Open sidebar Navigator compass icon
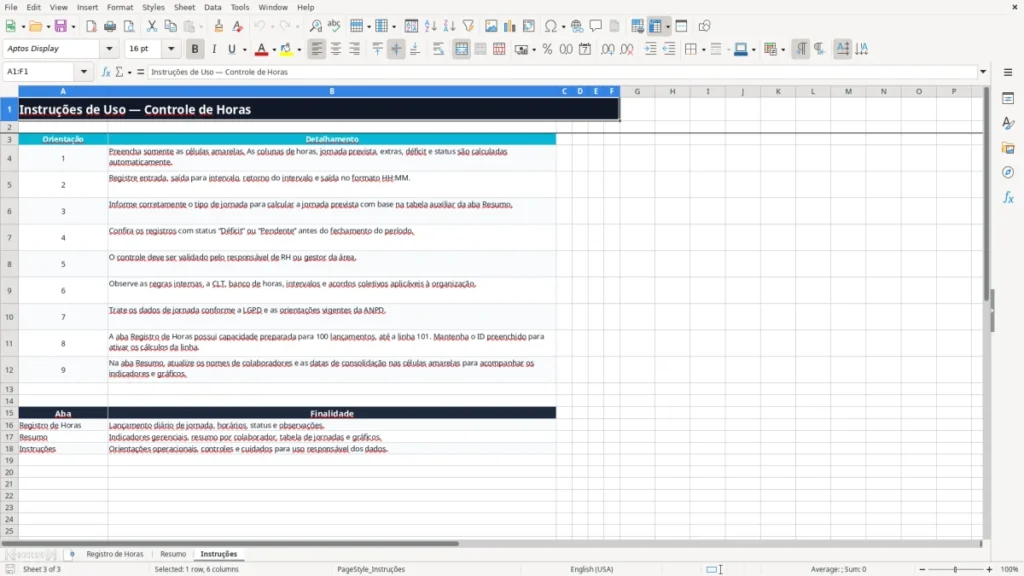The image size is (1024, 576). tap(1008, 172)
